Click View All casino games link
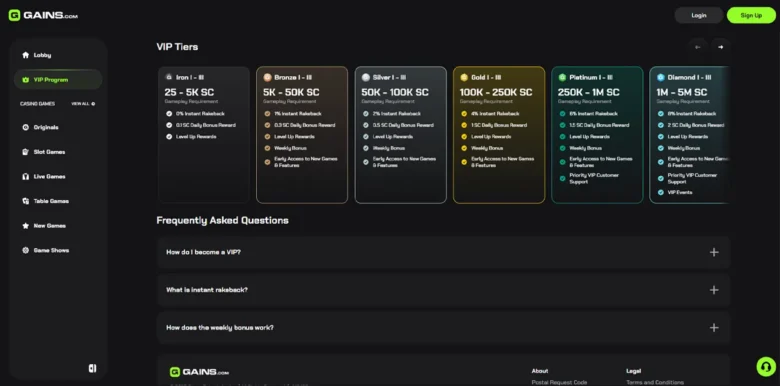The height and width of the screenshot is (386, 780). click(83, 104)
